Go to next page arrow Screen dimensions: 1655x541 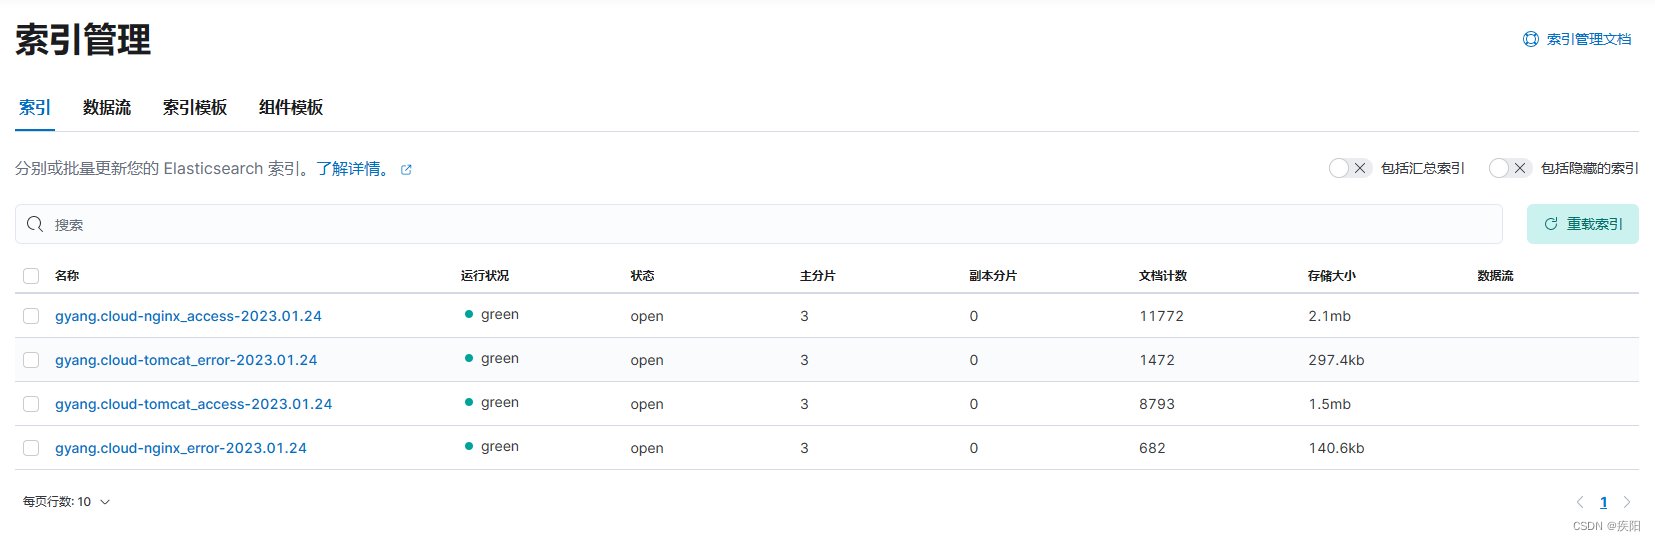pyautogui.click(x=1627, y=502)
